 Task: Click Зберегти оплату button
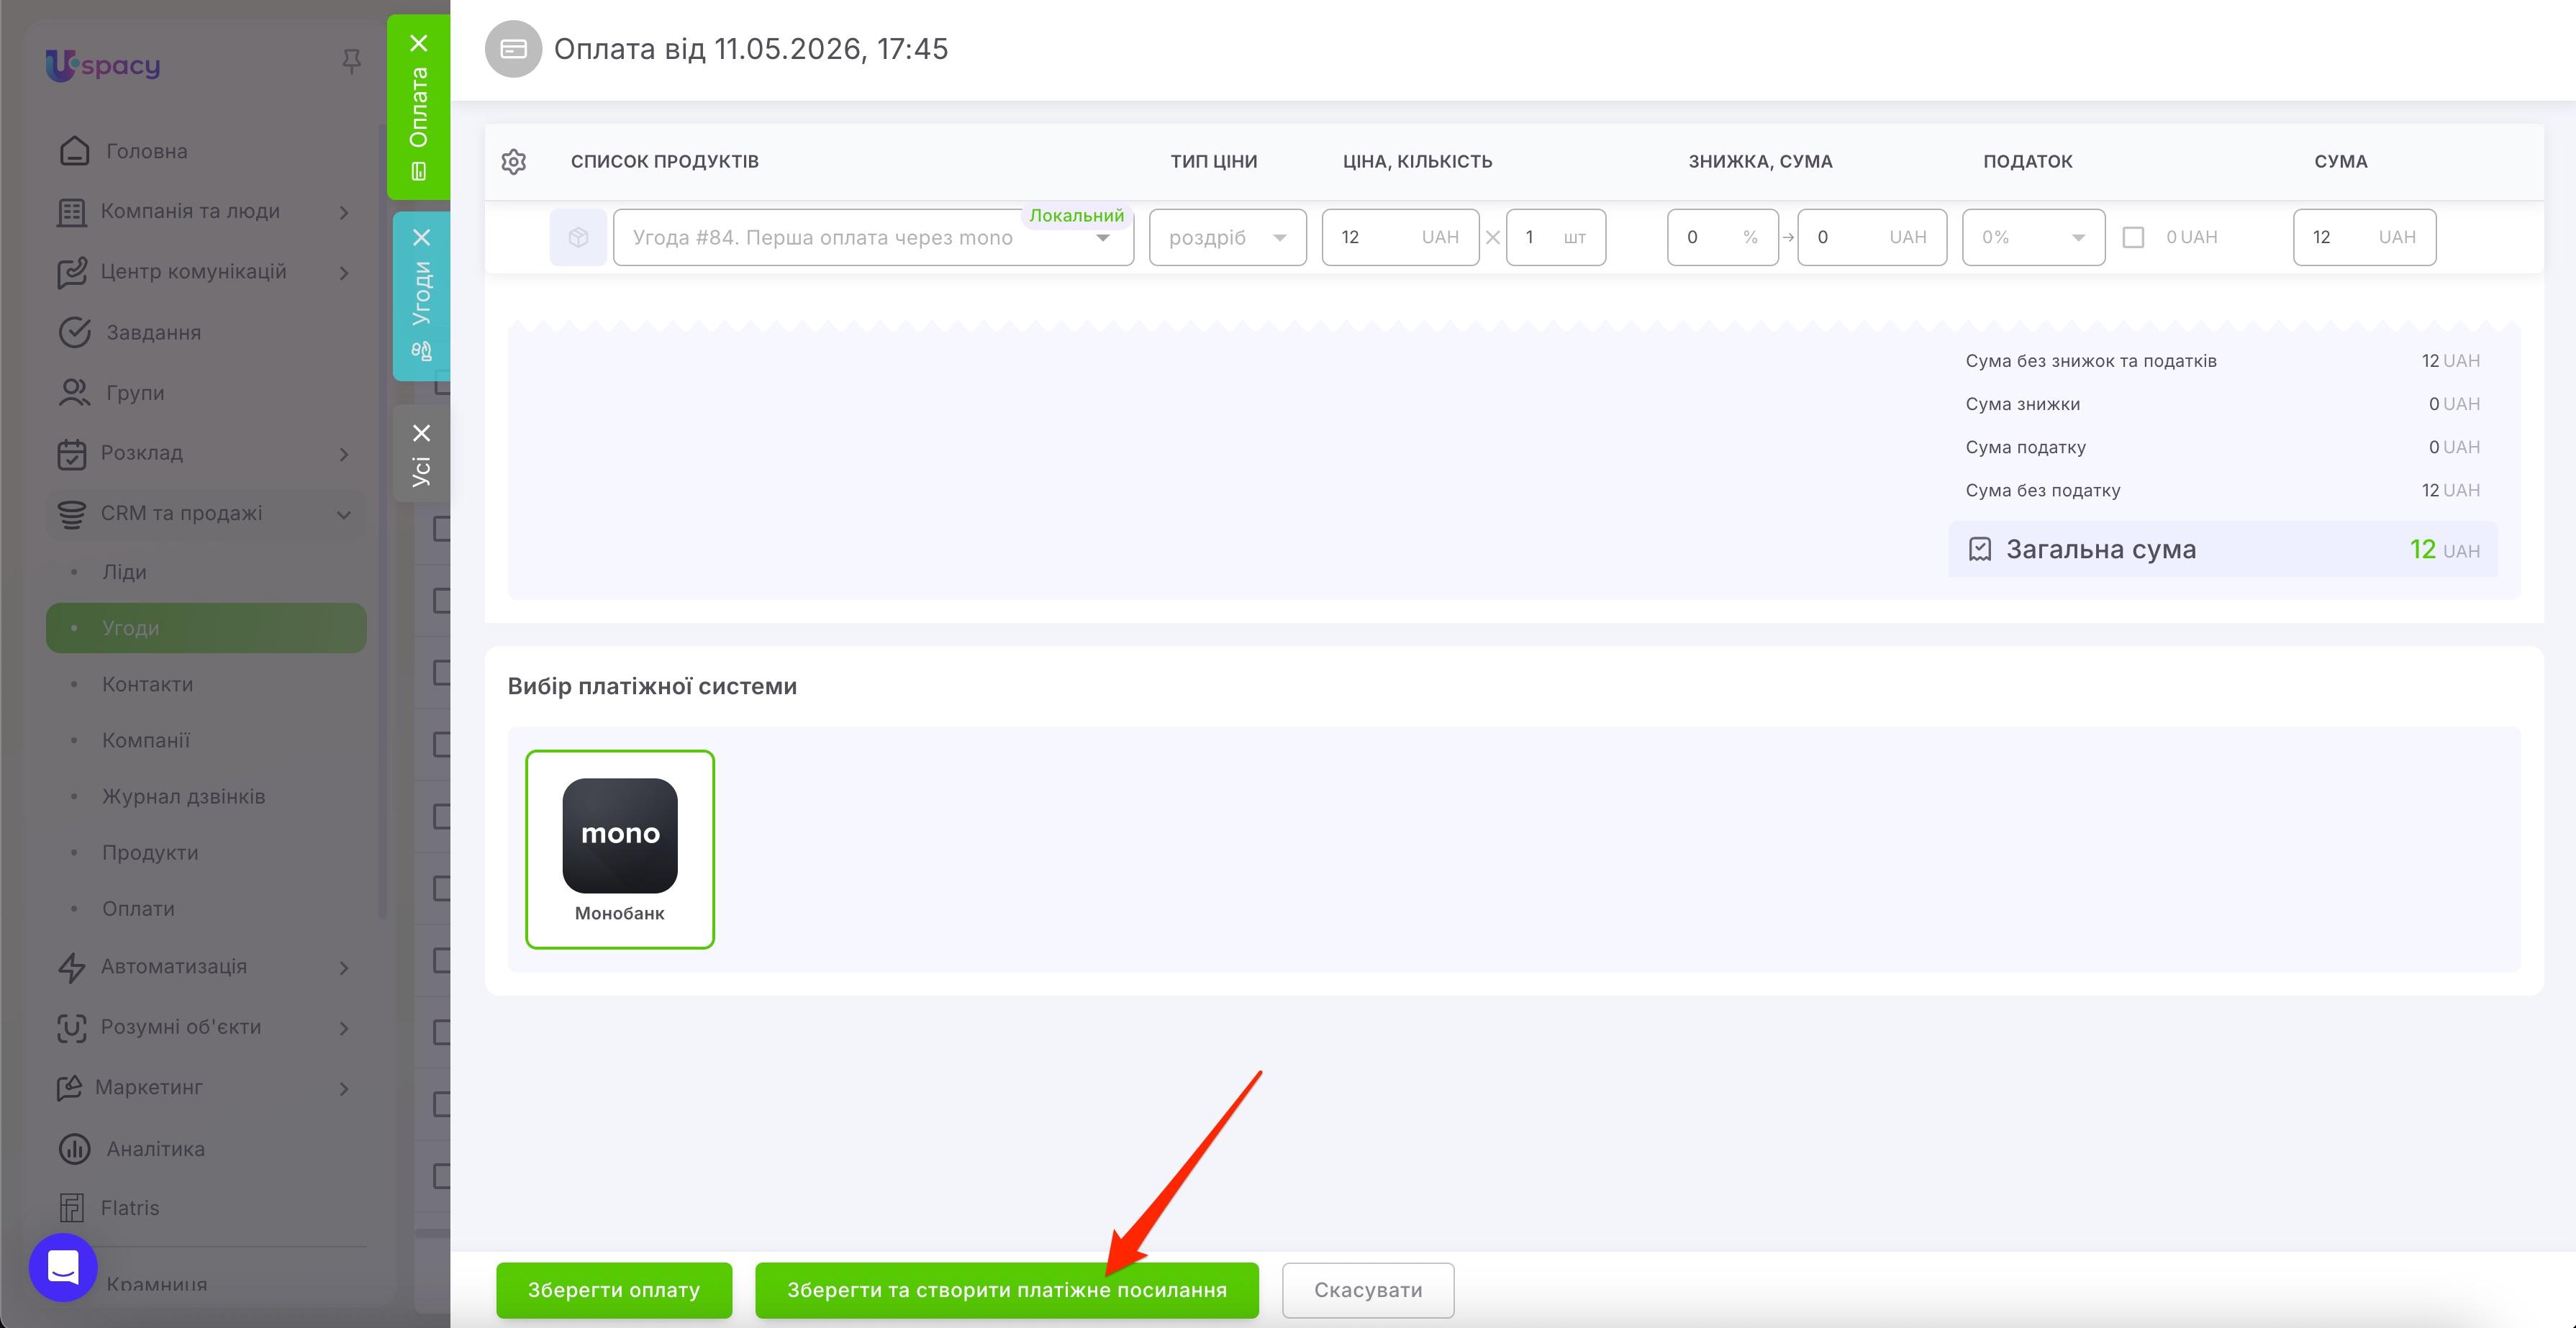pos(614,1290)
